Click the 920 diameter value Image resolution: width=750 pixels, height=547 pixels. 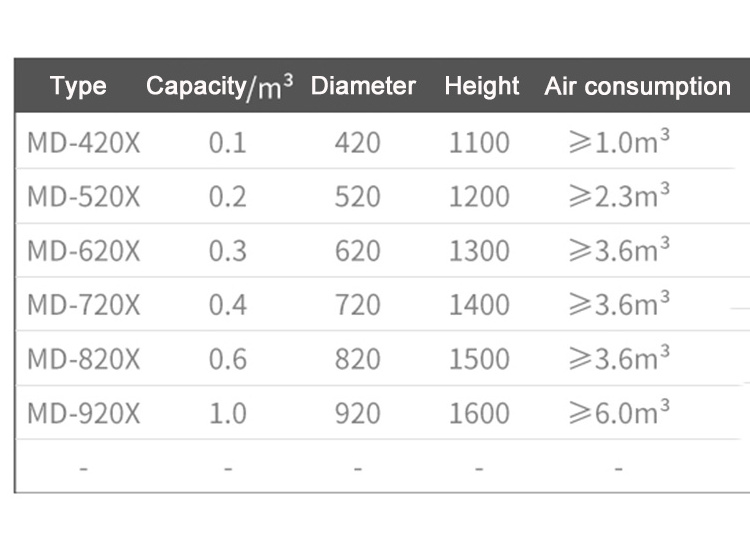[358, 412]
